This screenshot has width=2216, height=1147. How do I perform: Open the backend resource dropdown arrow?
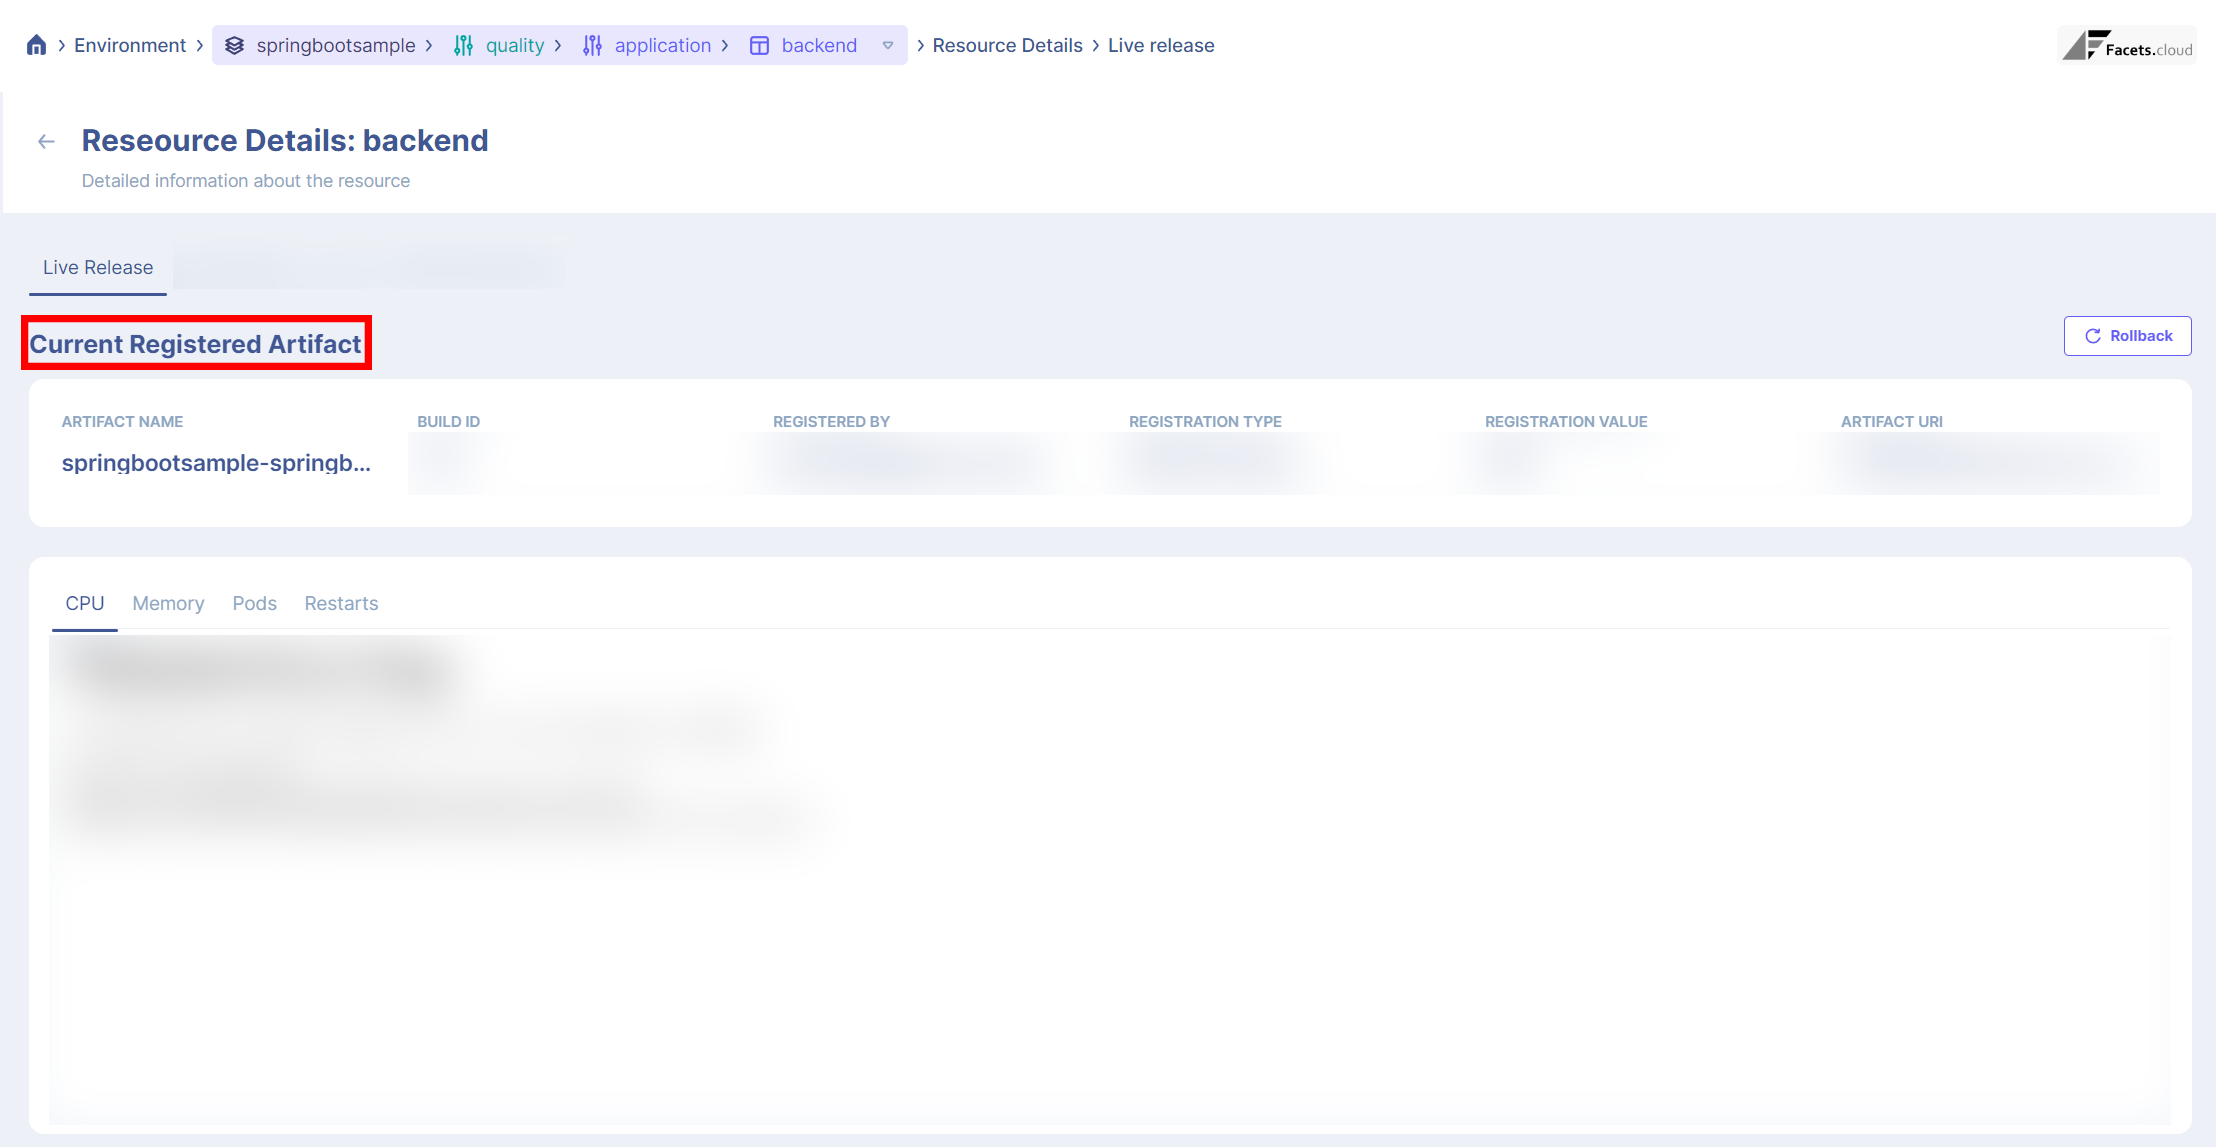click(888, 45)
